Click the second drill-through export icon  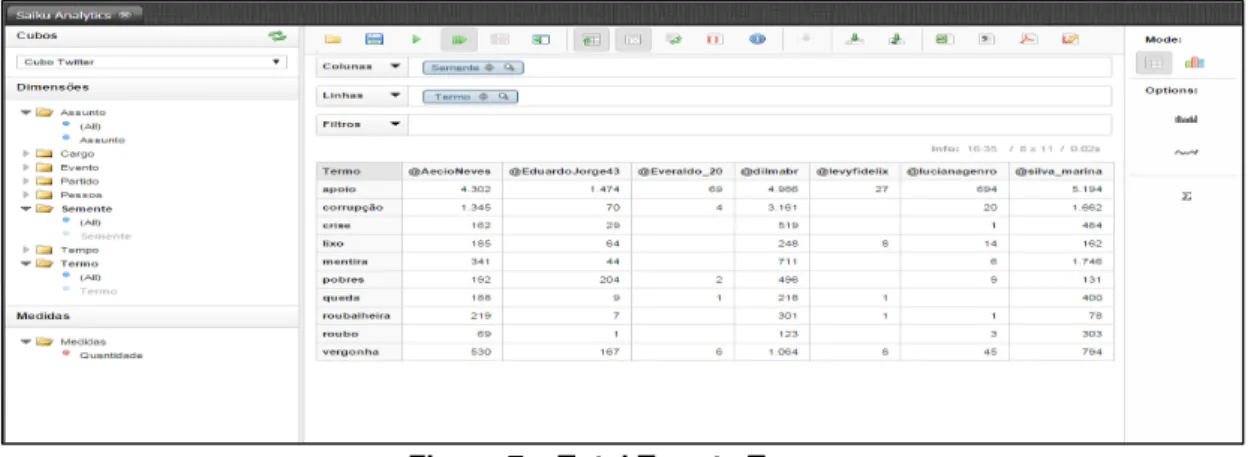pyautogui.click(x=896, y=39)
